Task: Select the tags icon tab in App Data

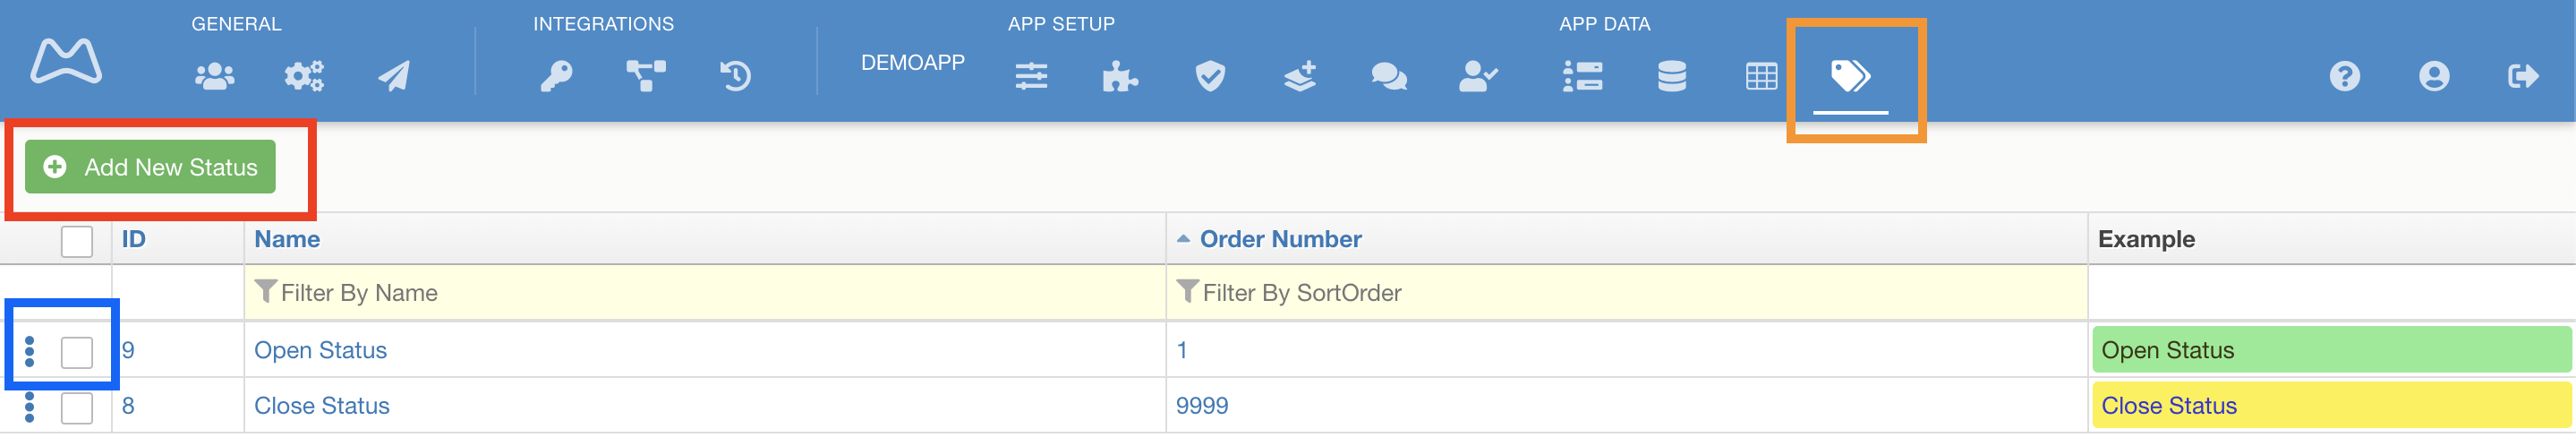Action: click(1850, 76)
